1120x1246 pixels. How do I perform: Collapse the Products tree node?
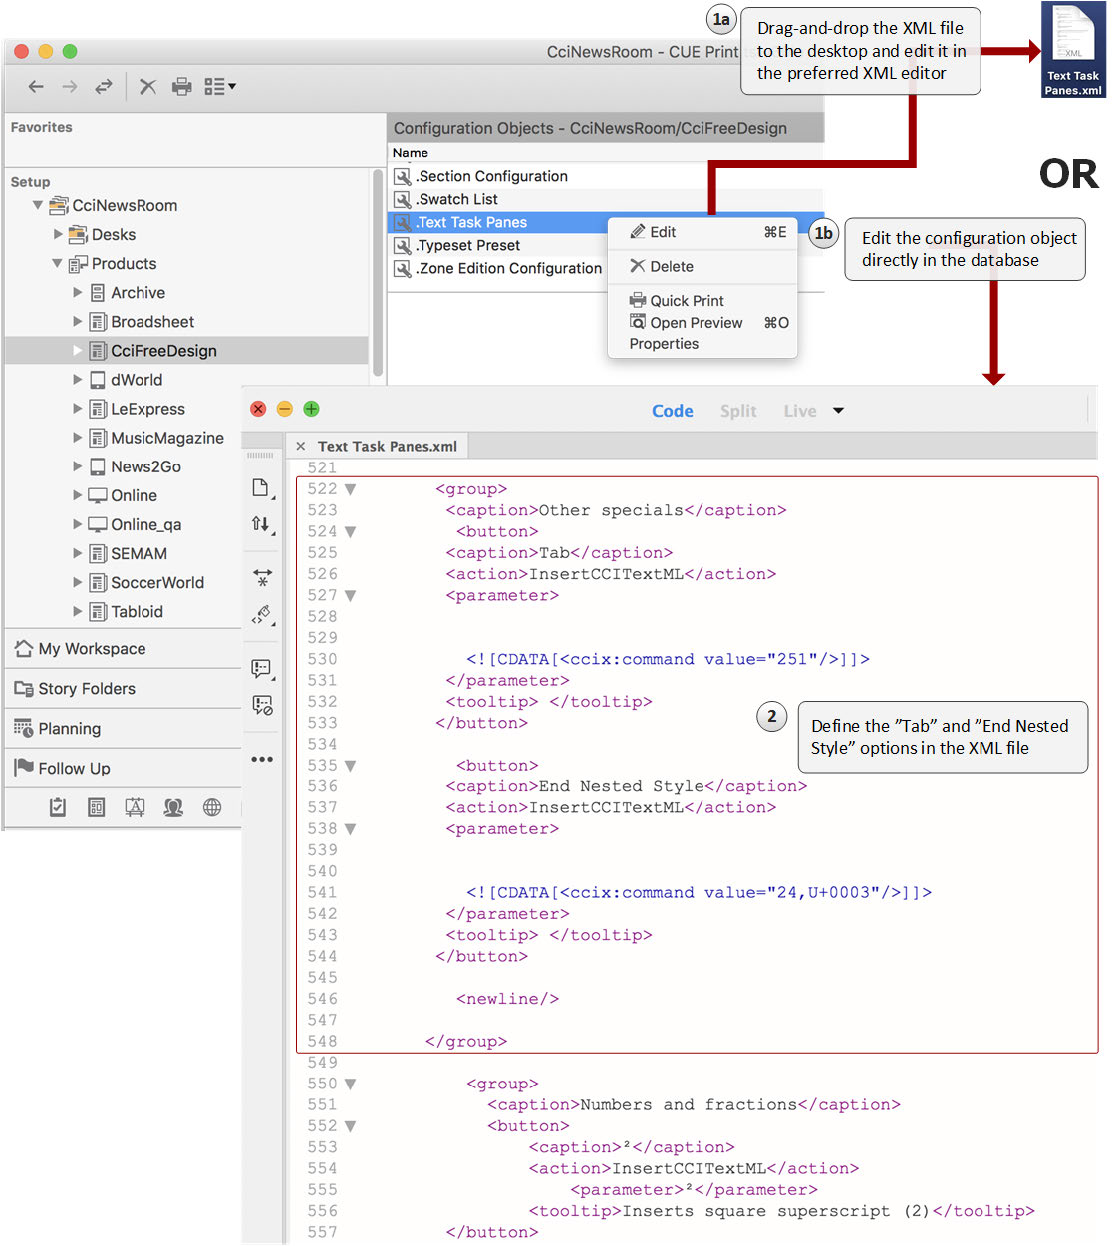pos(57,264)
